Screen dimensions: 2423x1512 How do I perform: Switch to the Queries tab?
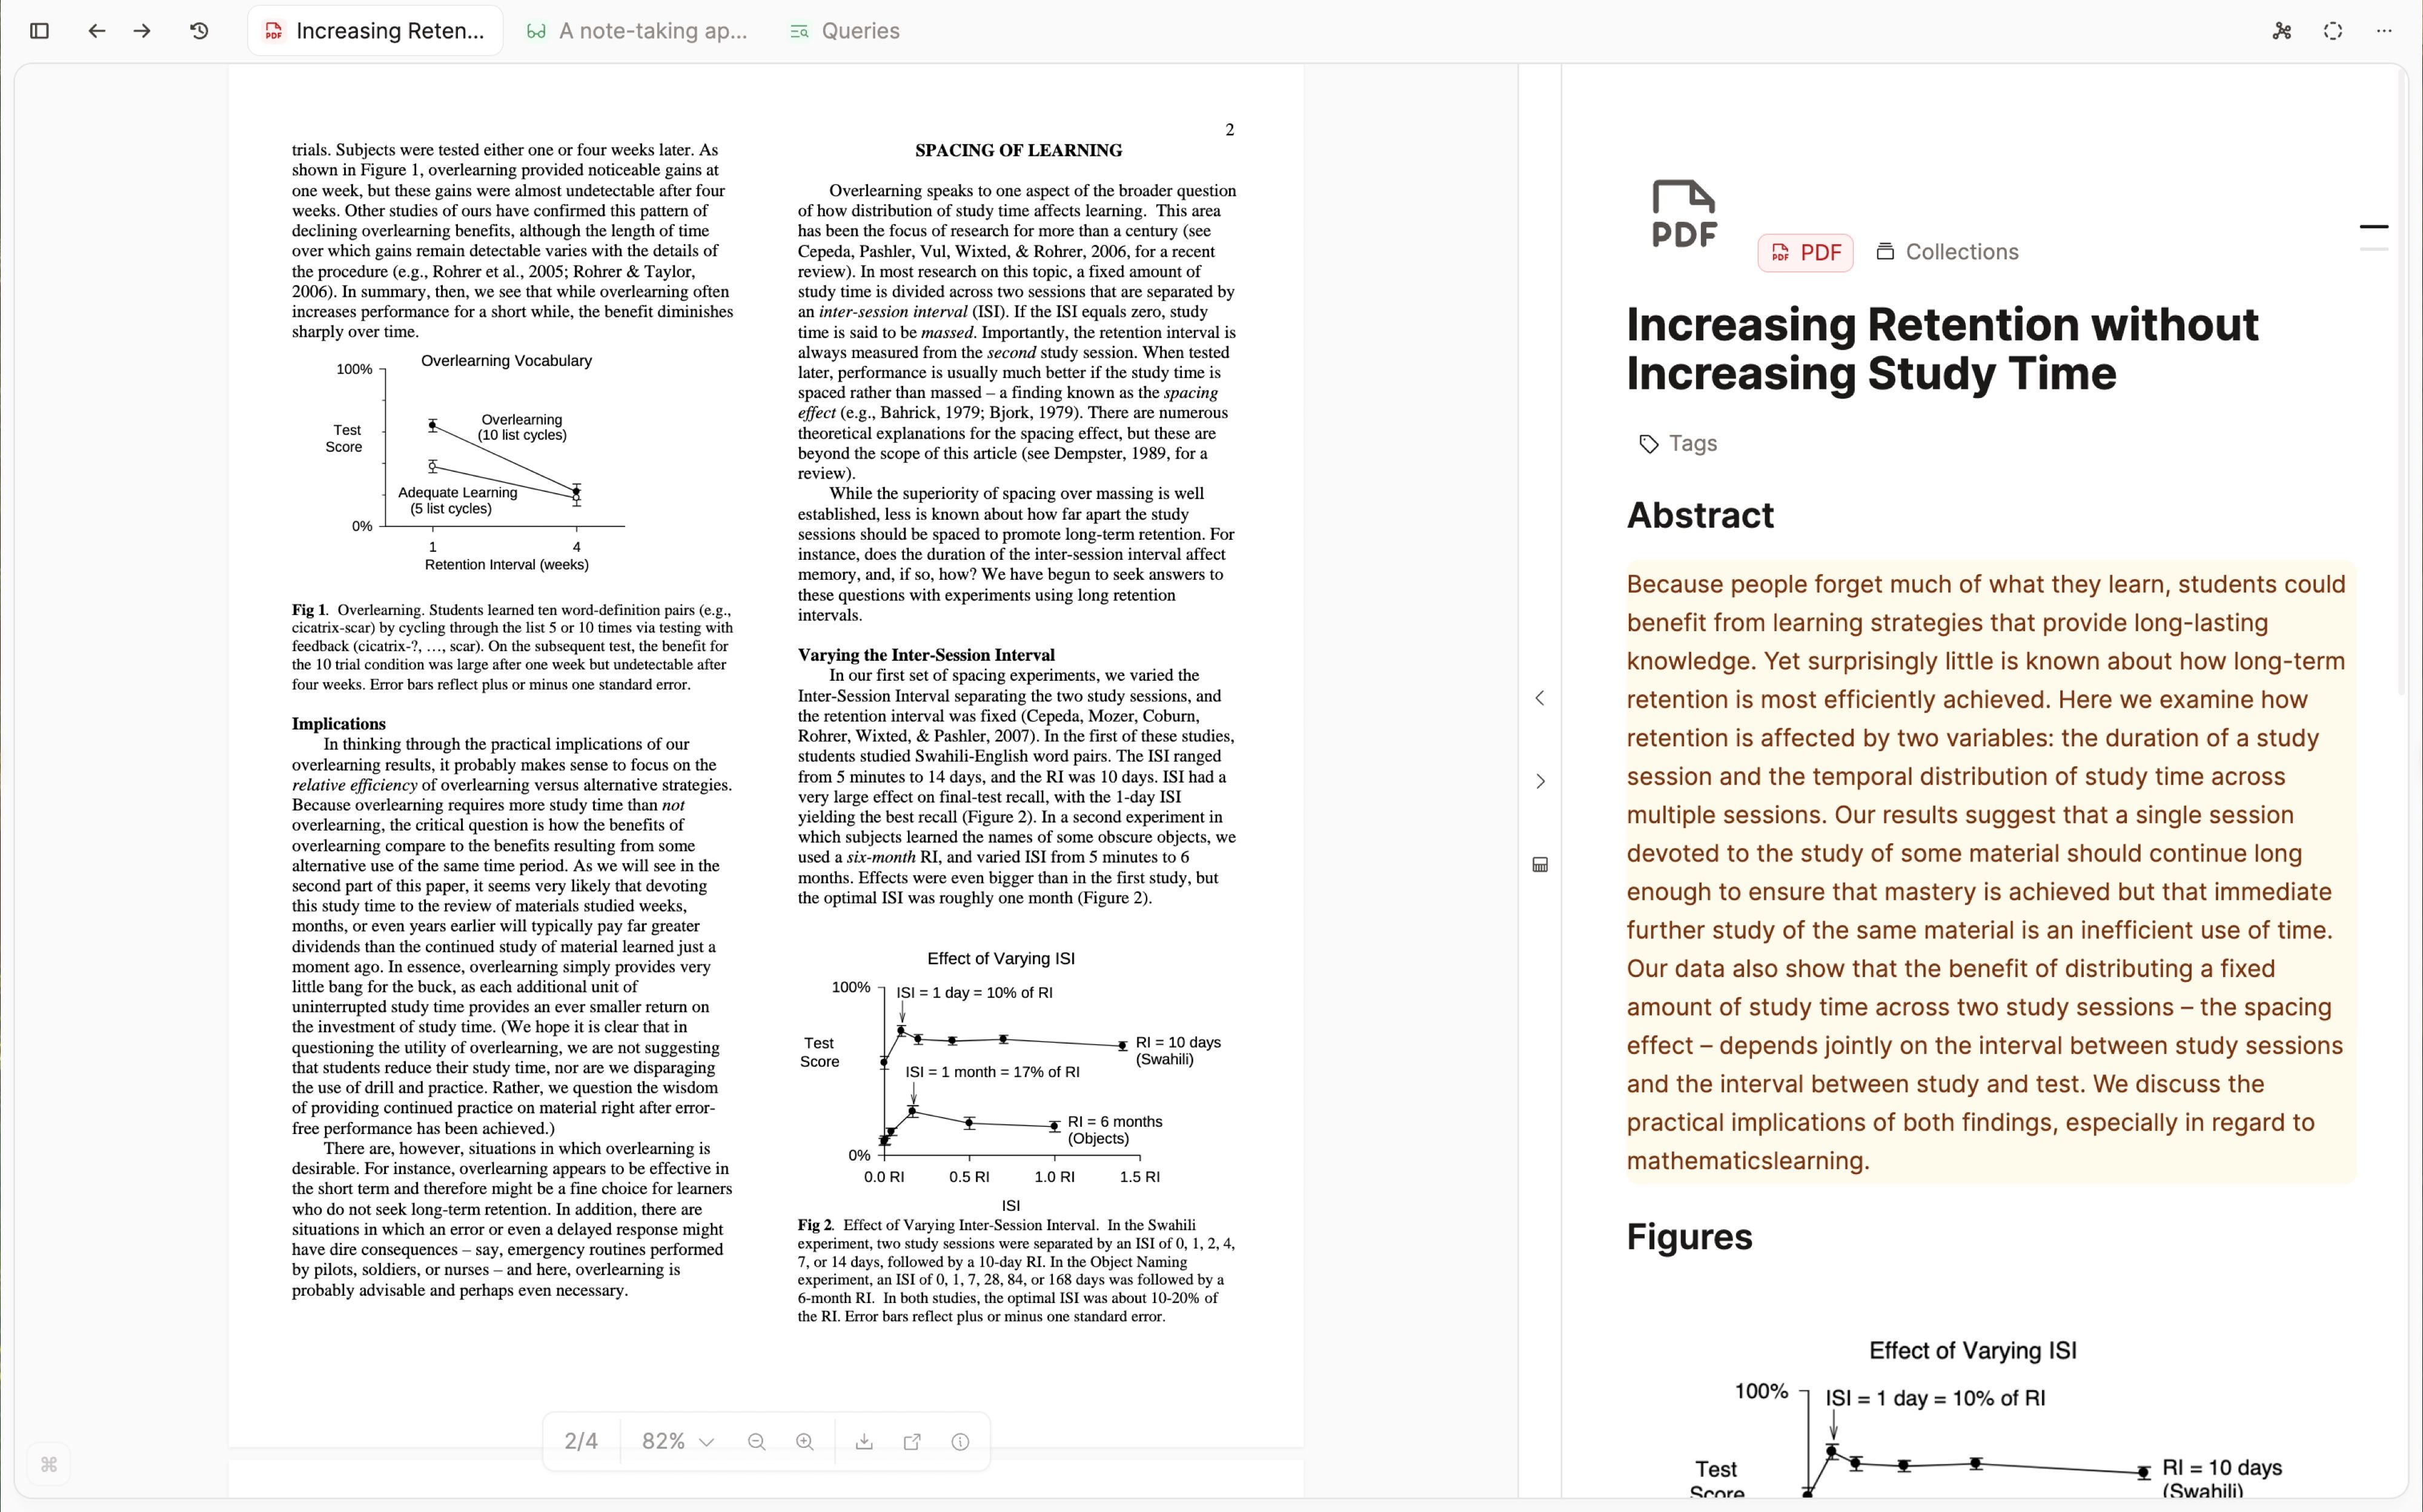pyautogui.click(x=845, y=31)
